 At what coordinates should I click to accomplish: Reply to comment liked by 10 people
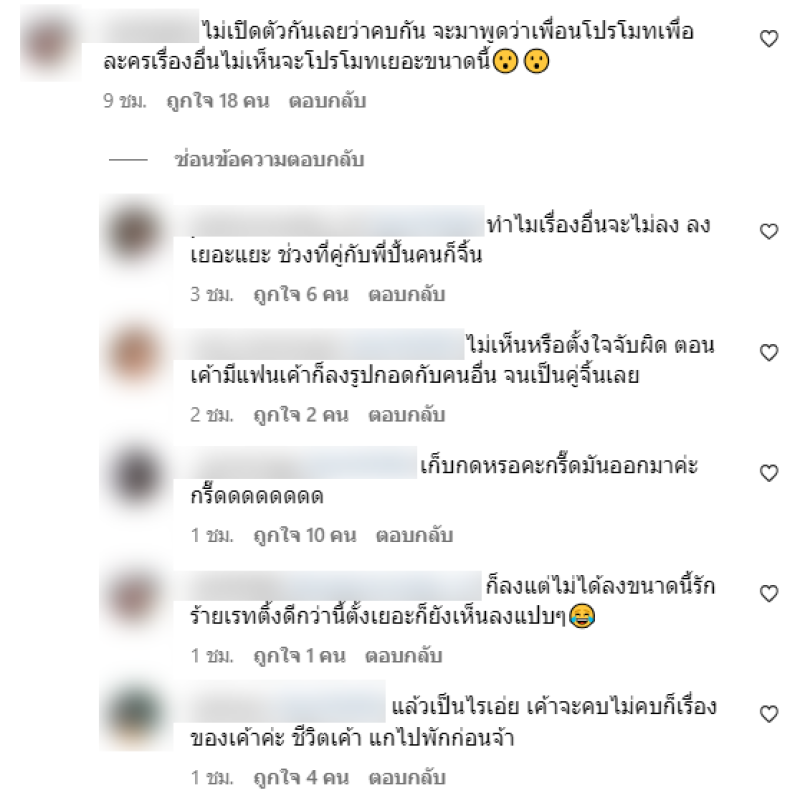click(x=414, y=535)
